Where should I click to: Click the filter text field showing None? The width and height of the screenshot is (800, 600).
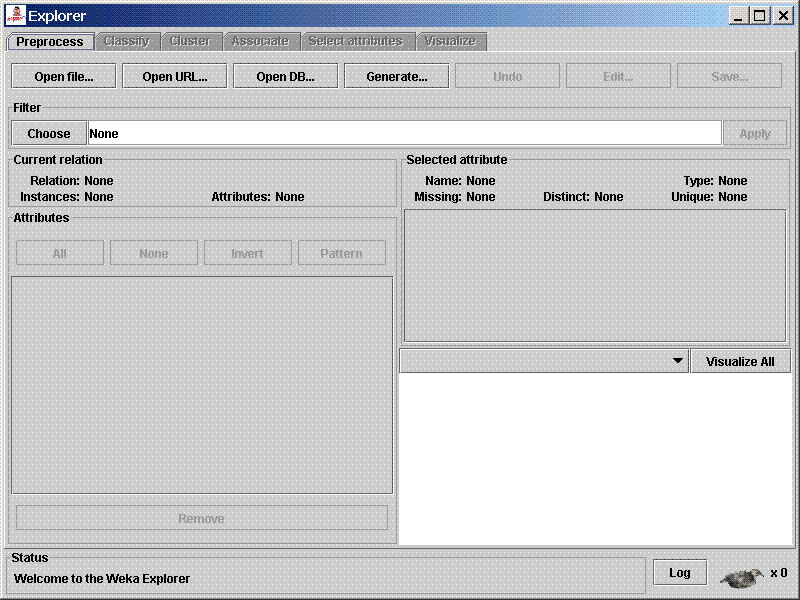click(405, 134)
